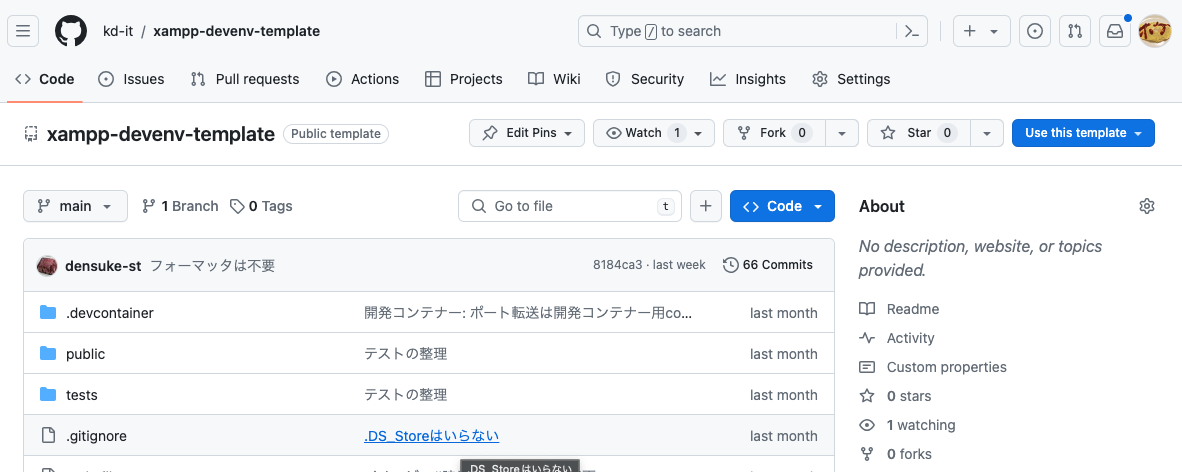
Task: Edit About details via gear icon
Action: pyautogui.click(x=1147, y=206)
